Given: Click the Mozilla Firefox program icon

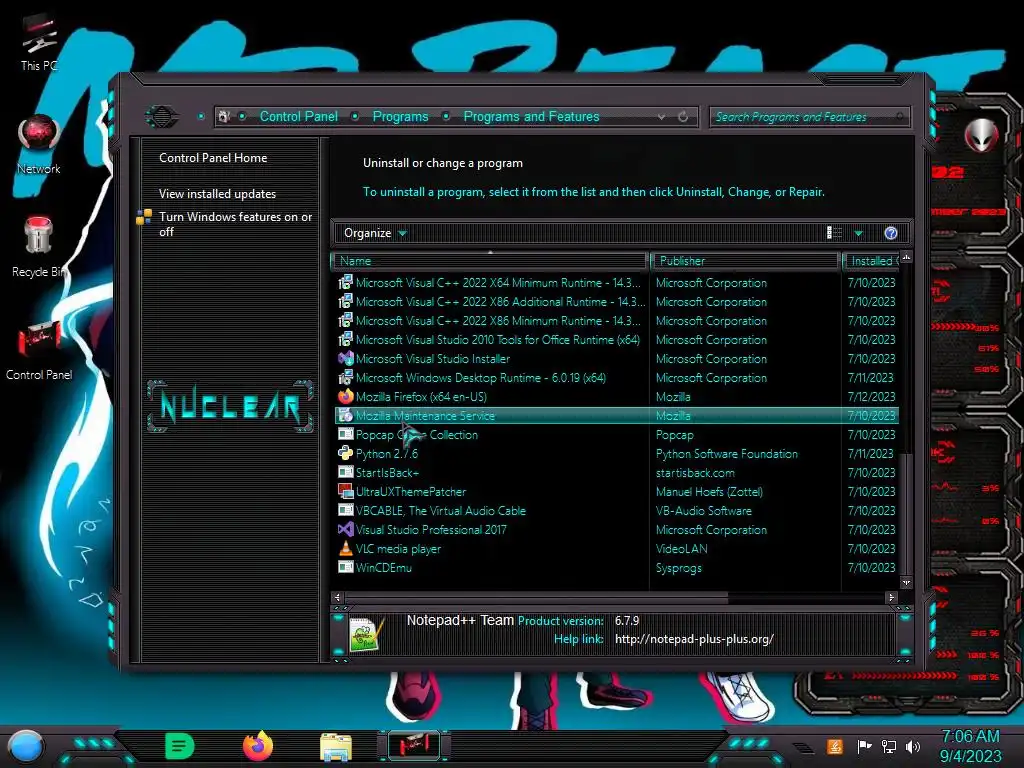Looking at the screenshot, I should click(x=345, y=396).
